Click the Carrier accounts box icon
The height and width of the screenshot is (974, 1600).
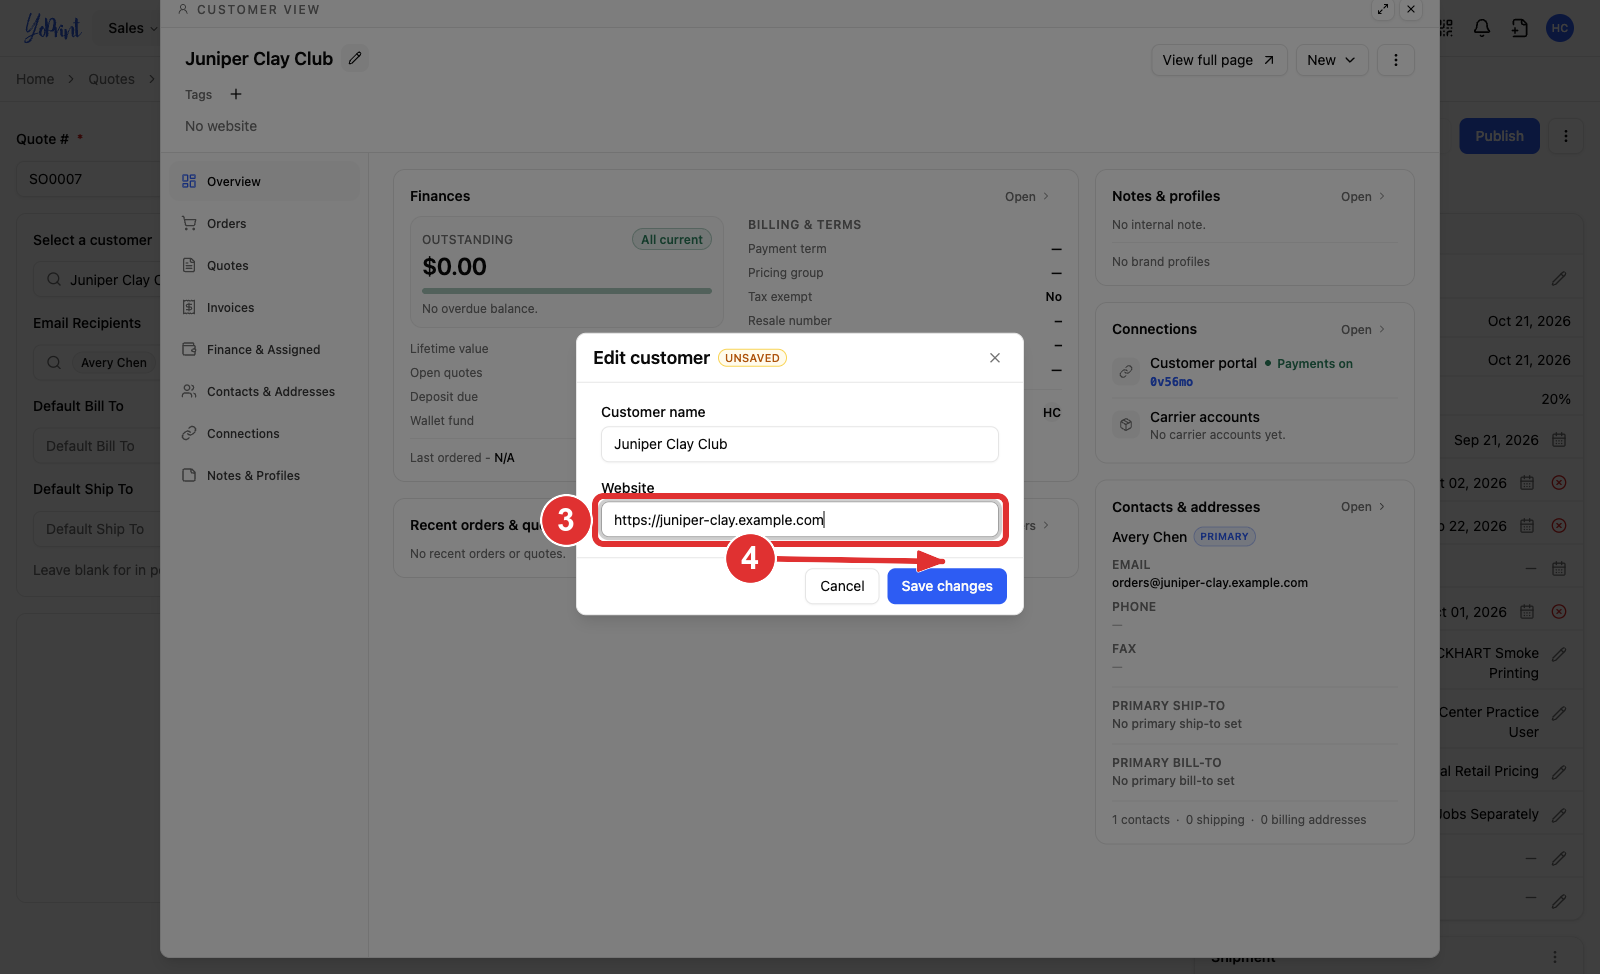coord(1126,424)
